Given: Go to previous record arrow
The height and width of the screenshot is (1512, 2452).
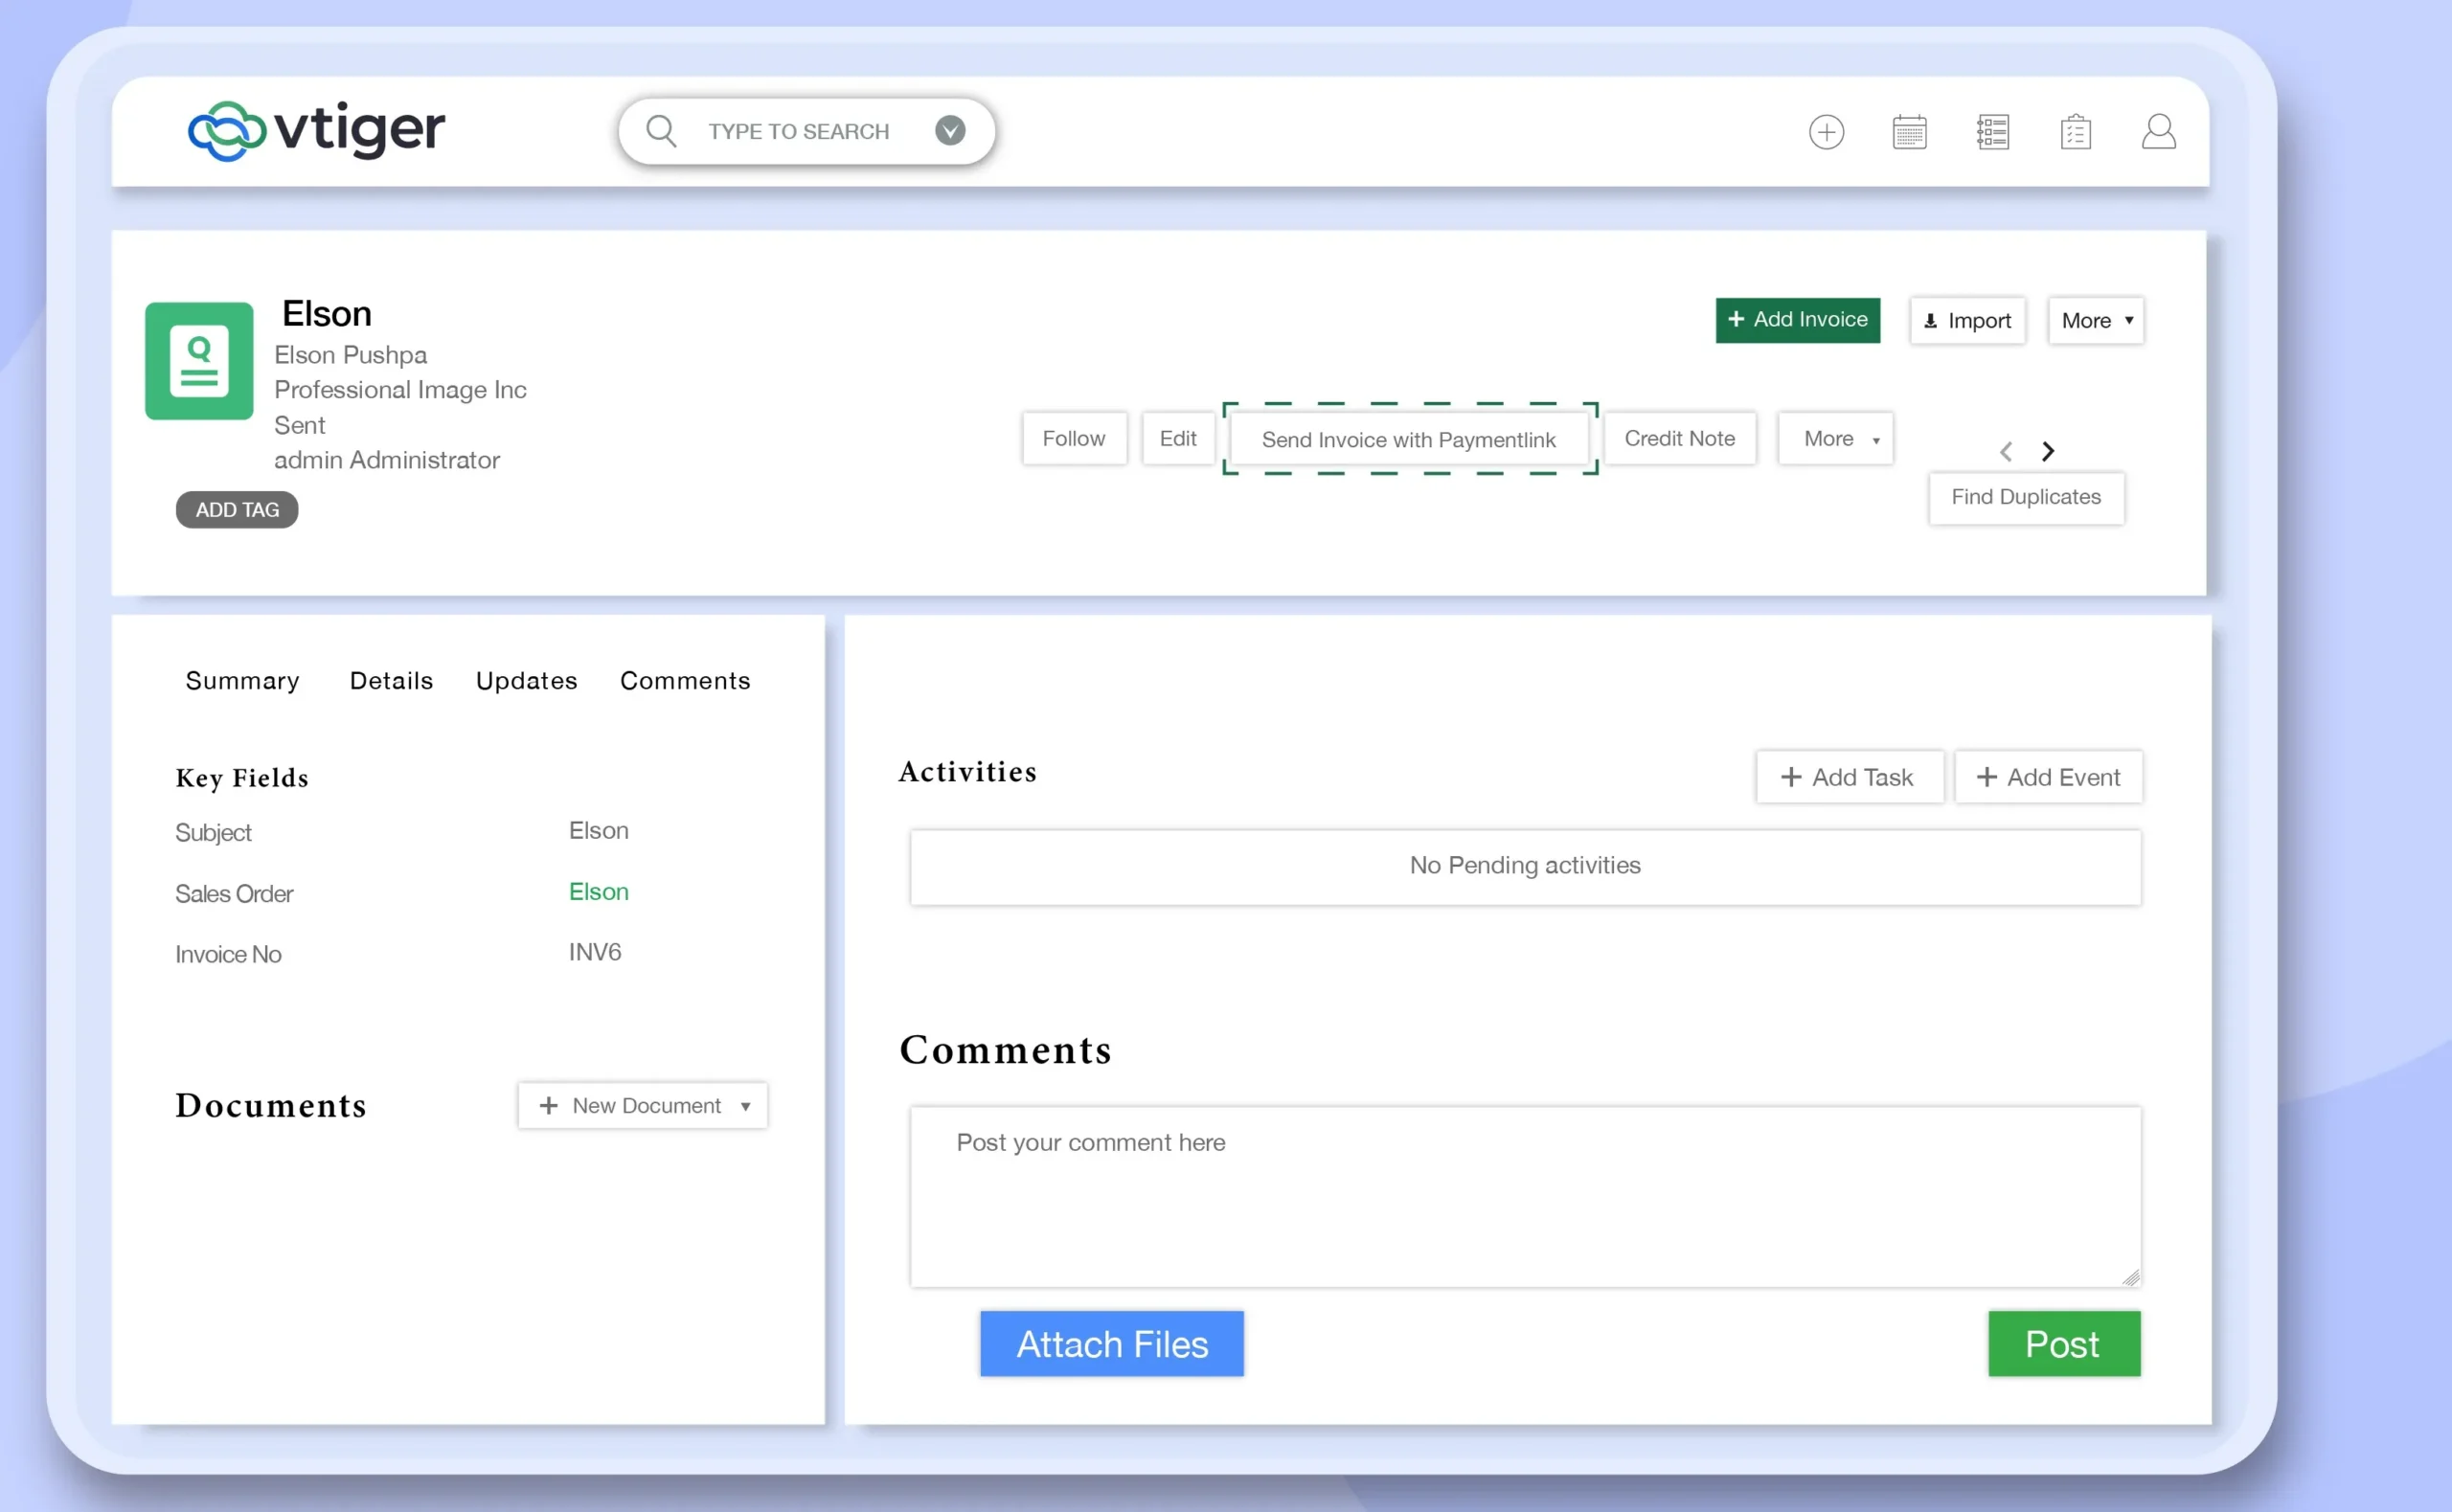Looking at the screenshot, I should click(2006, 452).
